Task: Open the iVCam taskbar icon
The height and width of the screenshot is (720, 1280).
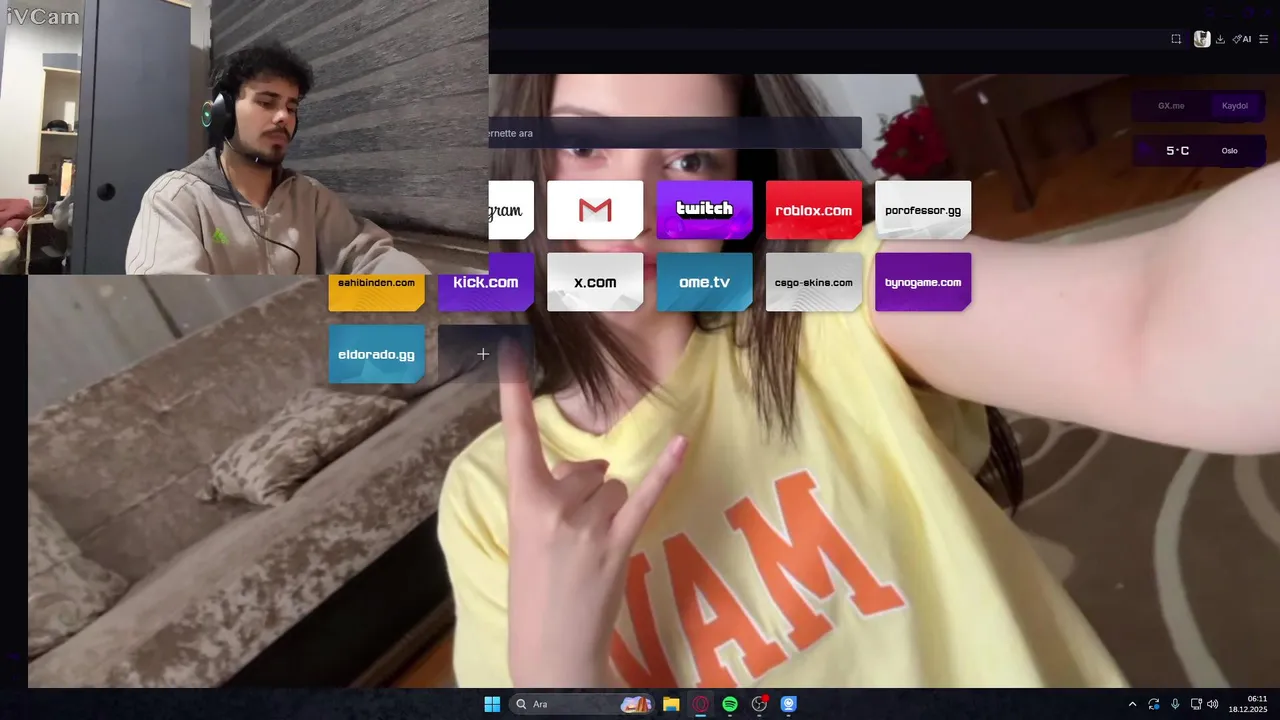Action: click(789, 704)
